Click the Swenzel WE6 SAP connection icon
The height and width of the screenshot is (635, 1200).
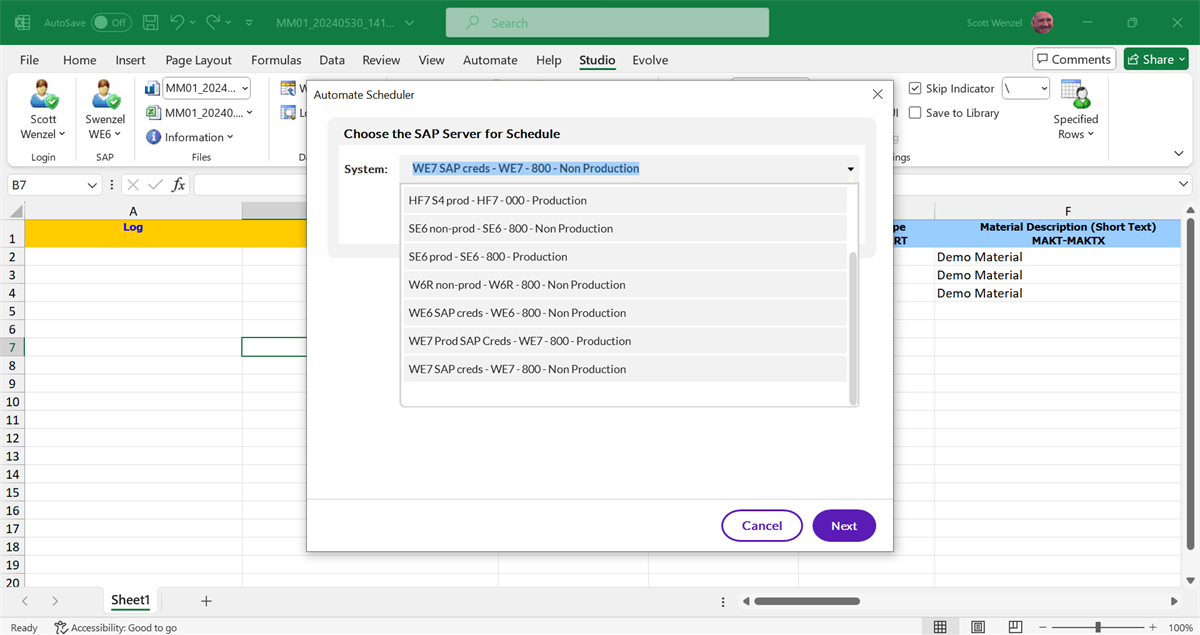tap(105, 97)
